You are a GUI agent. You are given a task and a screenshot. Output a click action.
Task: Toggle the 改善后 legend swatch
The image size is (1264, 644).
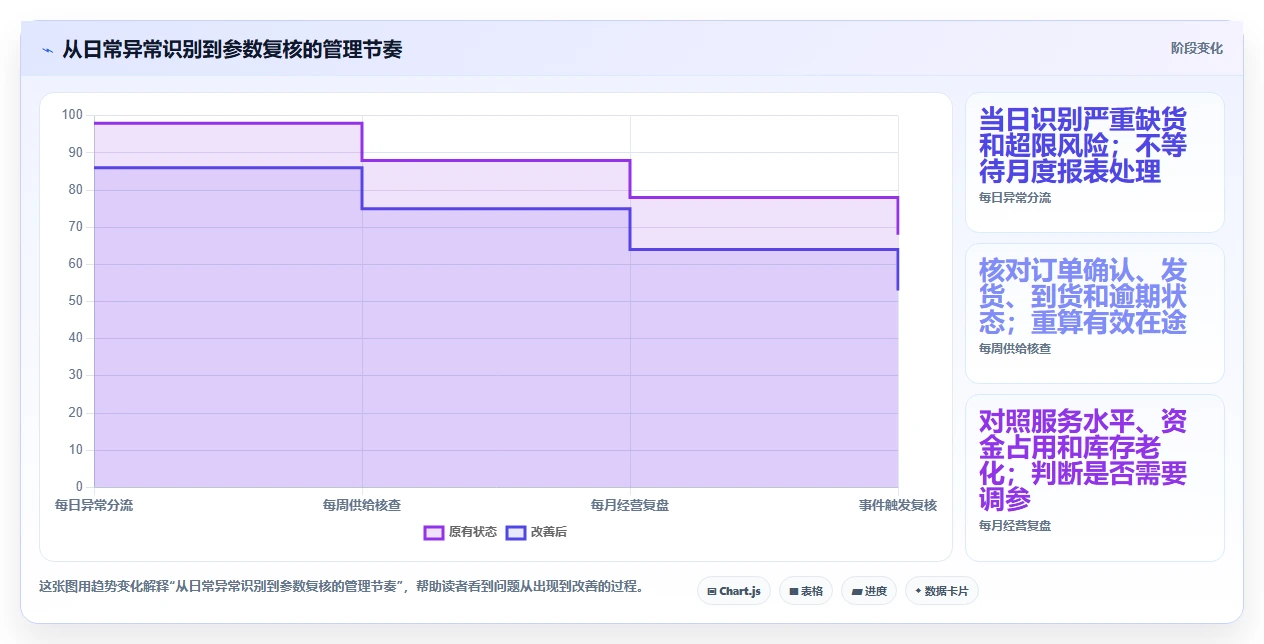[516, 532]
